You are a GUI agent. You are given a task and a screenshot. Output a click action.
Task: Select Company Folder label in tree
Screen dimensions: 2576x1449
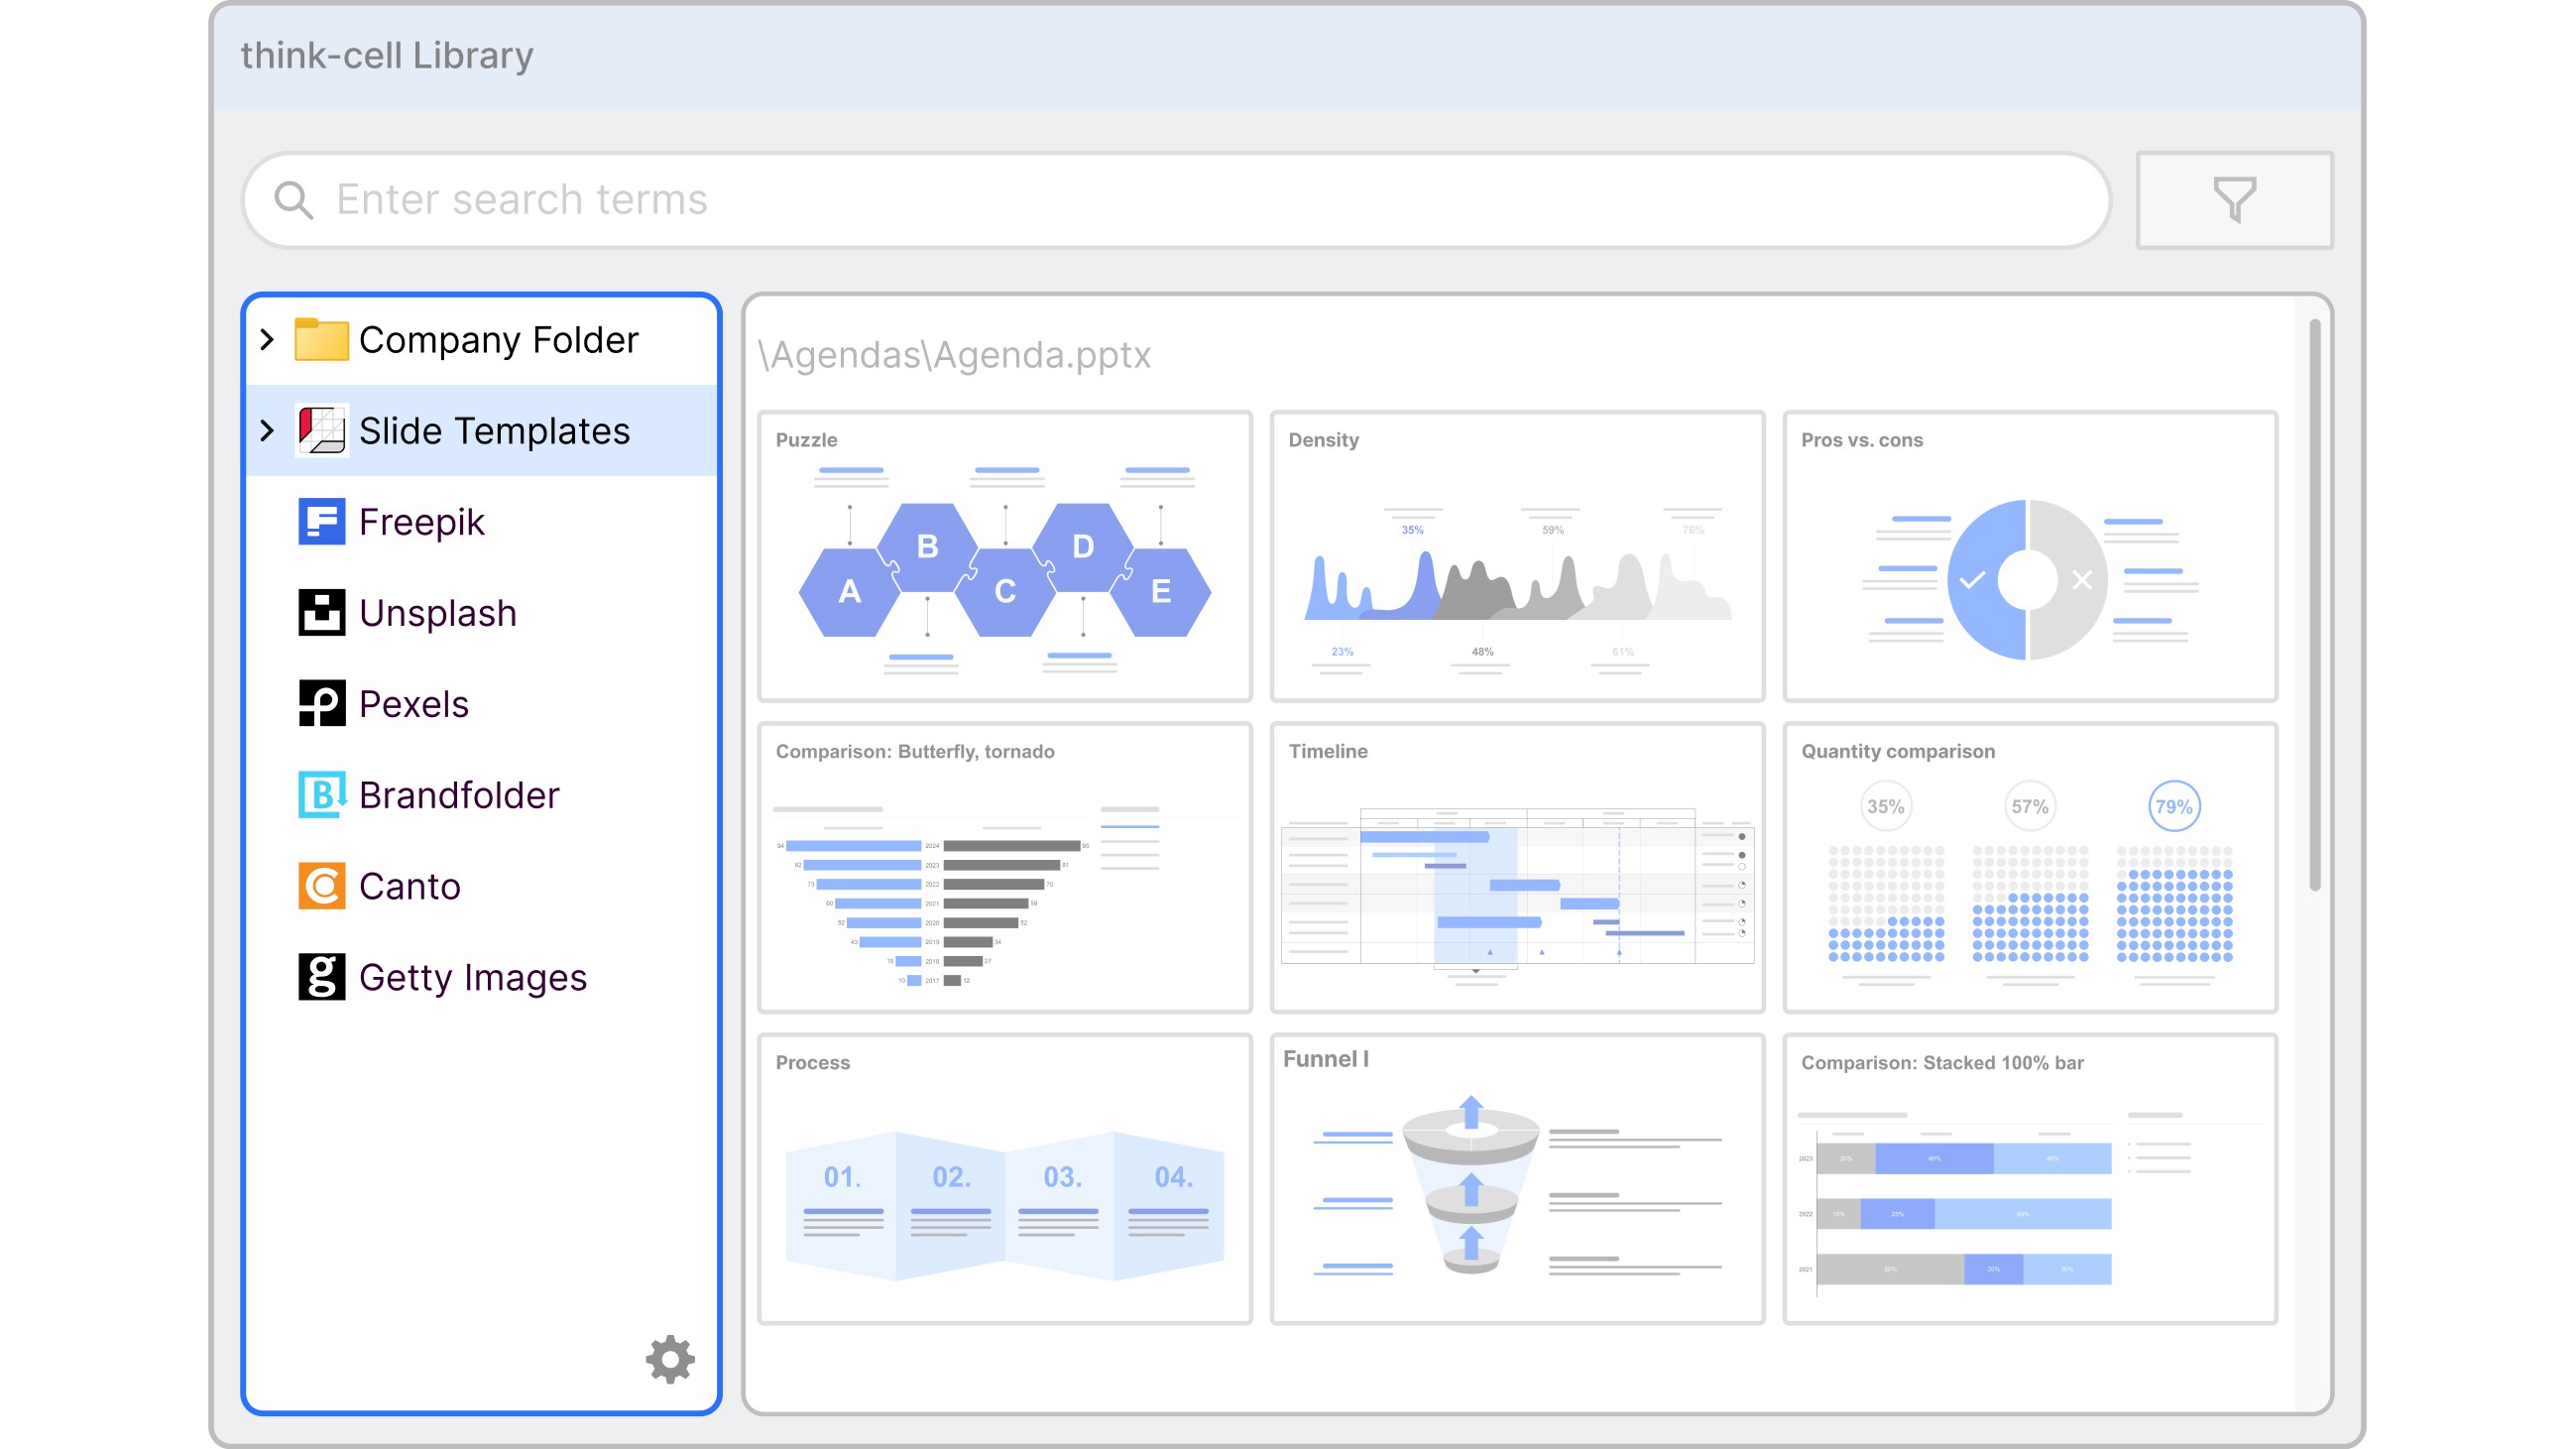(x=498, y=340)
